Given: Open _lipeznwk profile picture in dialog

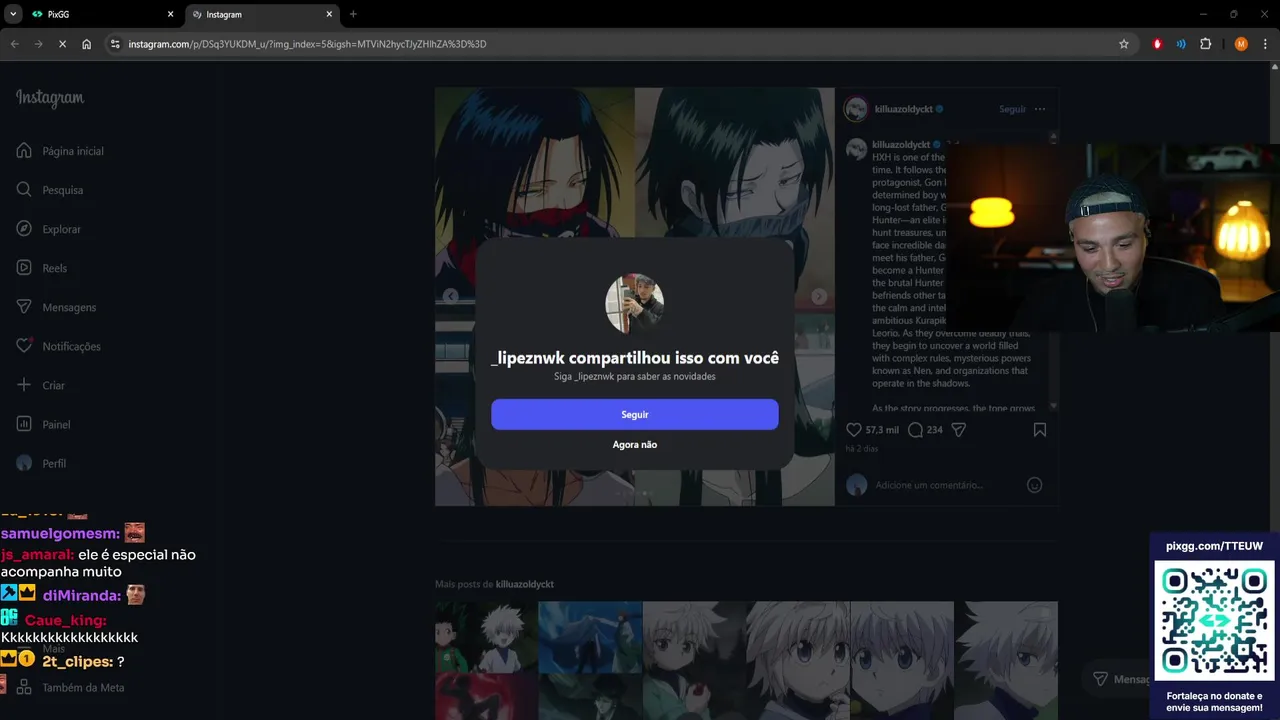Looking at the screenshot, I should click(x=634, y=304).
